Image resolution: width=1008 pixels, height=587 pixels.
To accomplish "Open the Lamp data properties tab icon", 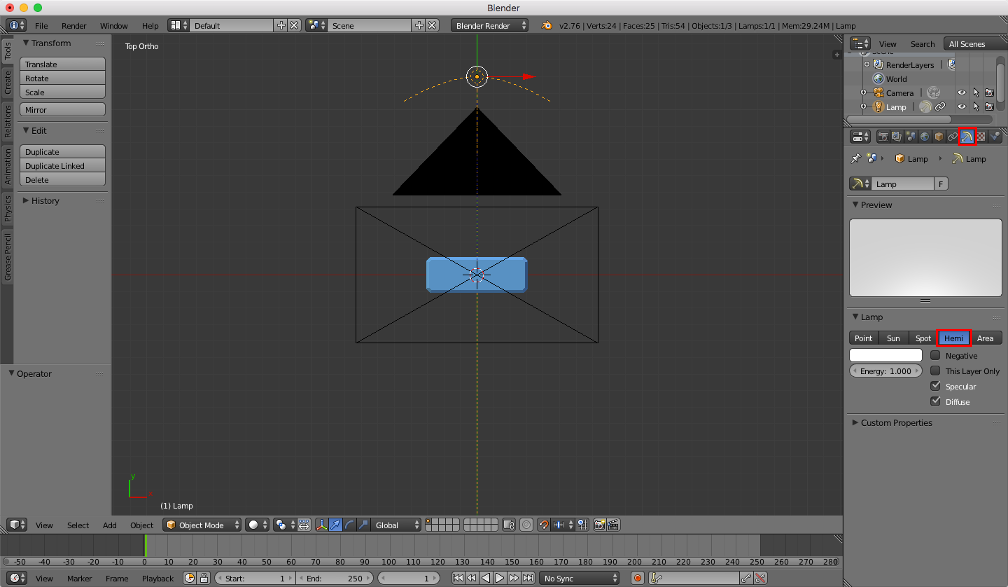I will 967,136.
